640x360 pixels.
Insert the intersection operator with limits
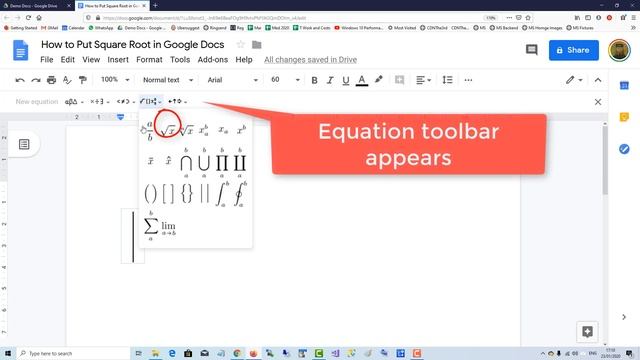[x=186, y=162]
